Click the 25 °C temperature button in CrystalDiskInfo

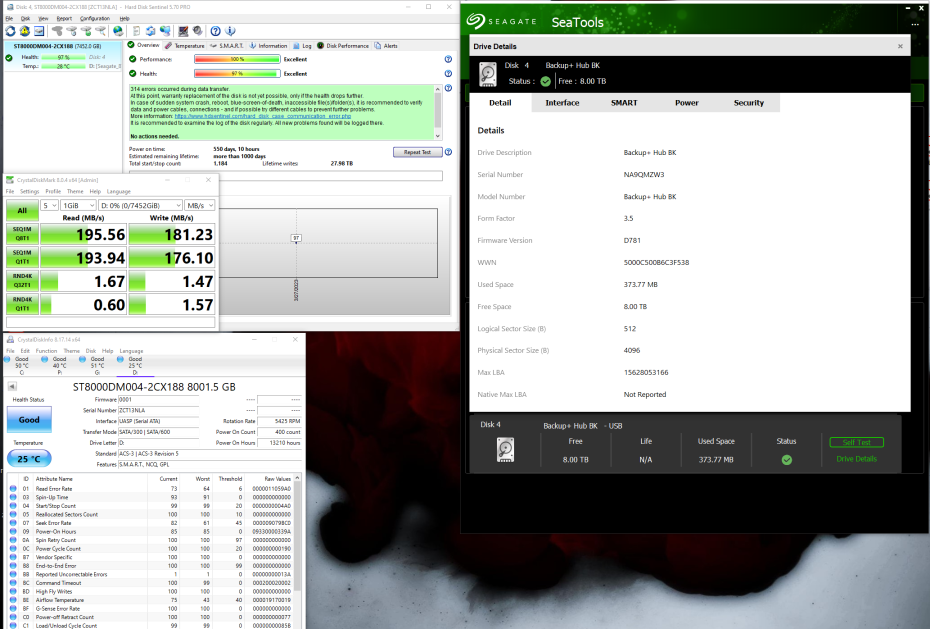(x=29, y=459)
